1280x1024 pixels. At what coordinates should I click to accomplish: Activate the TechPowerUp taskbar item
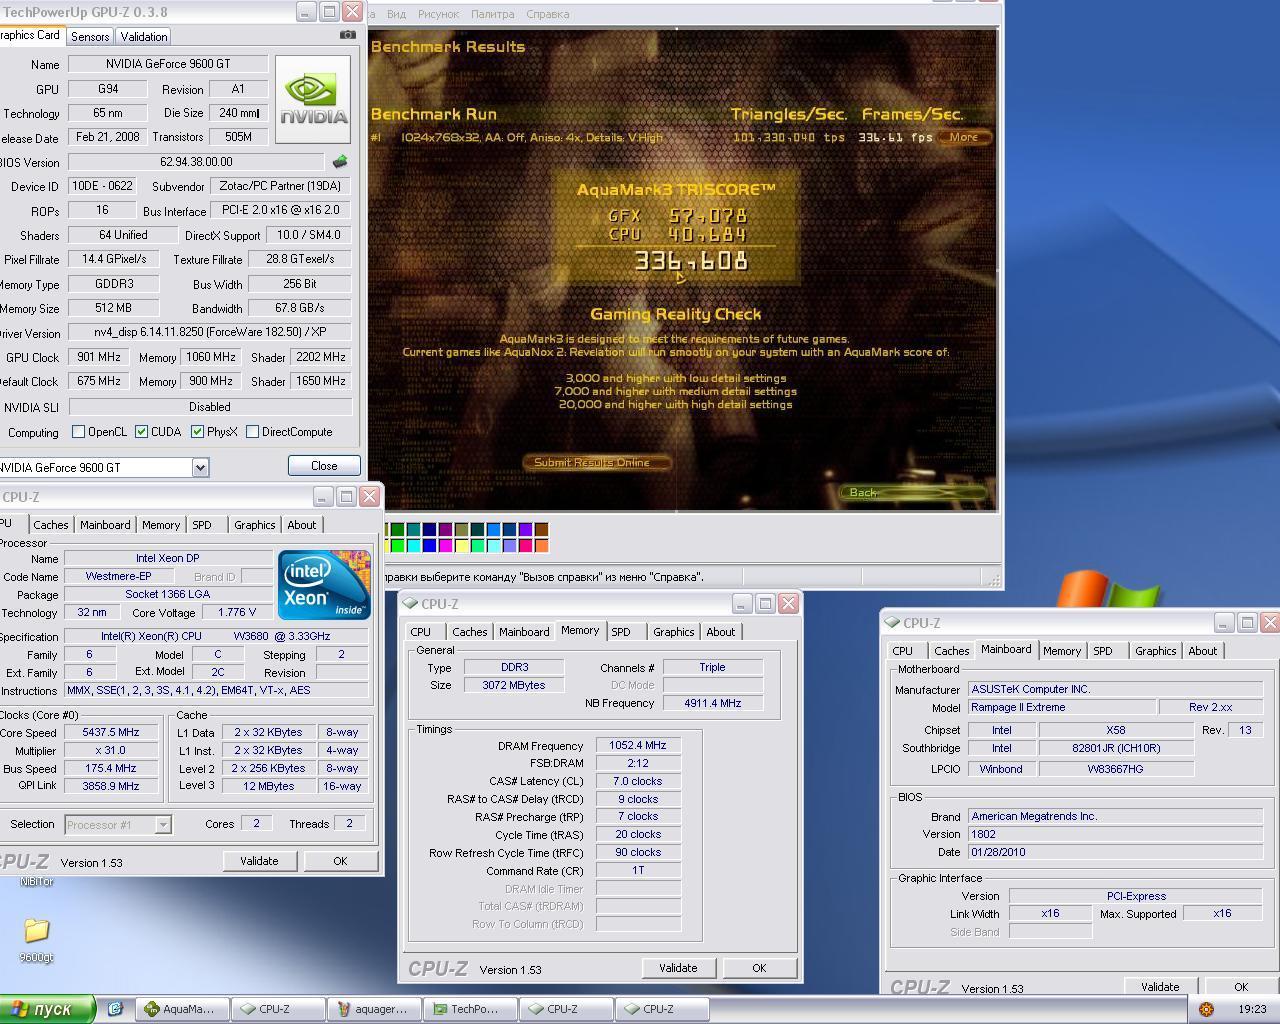click(470, 1009)
